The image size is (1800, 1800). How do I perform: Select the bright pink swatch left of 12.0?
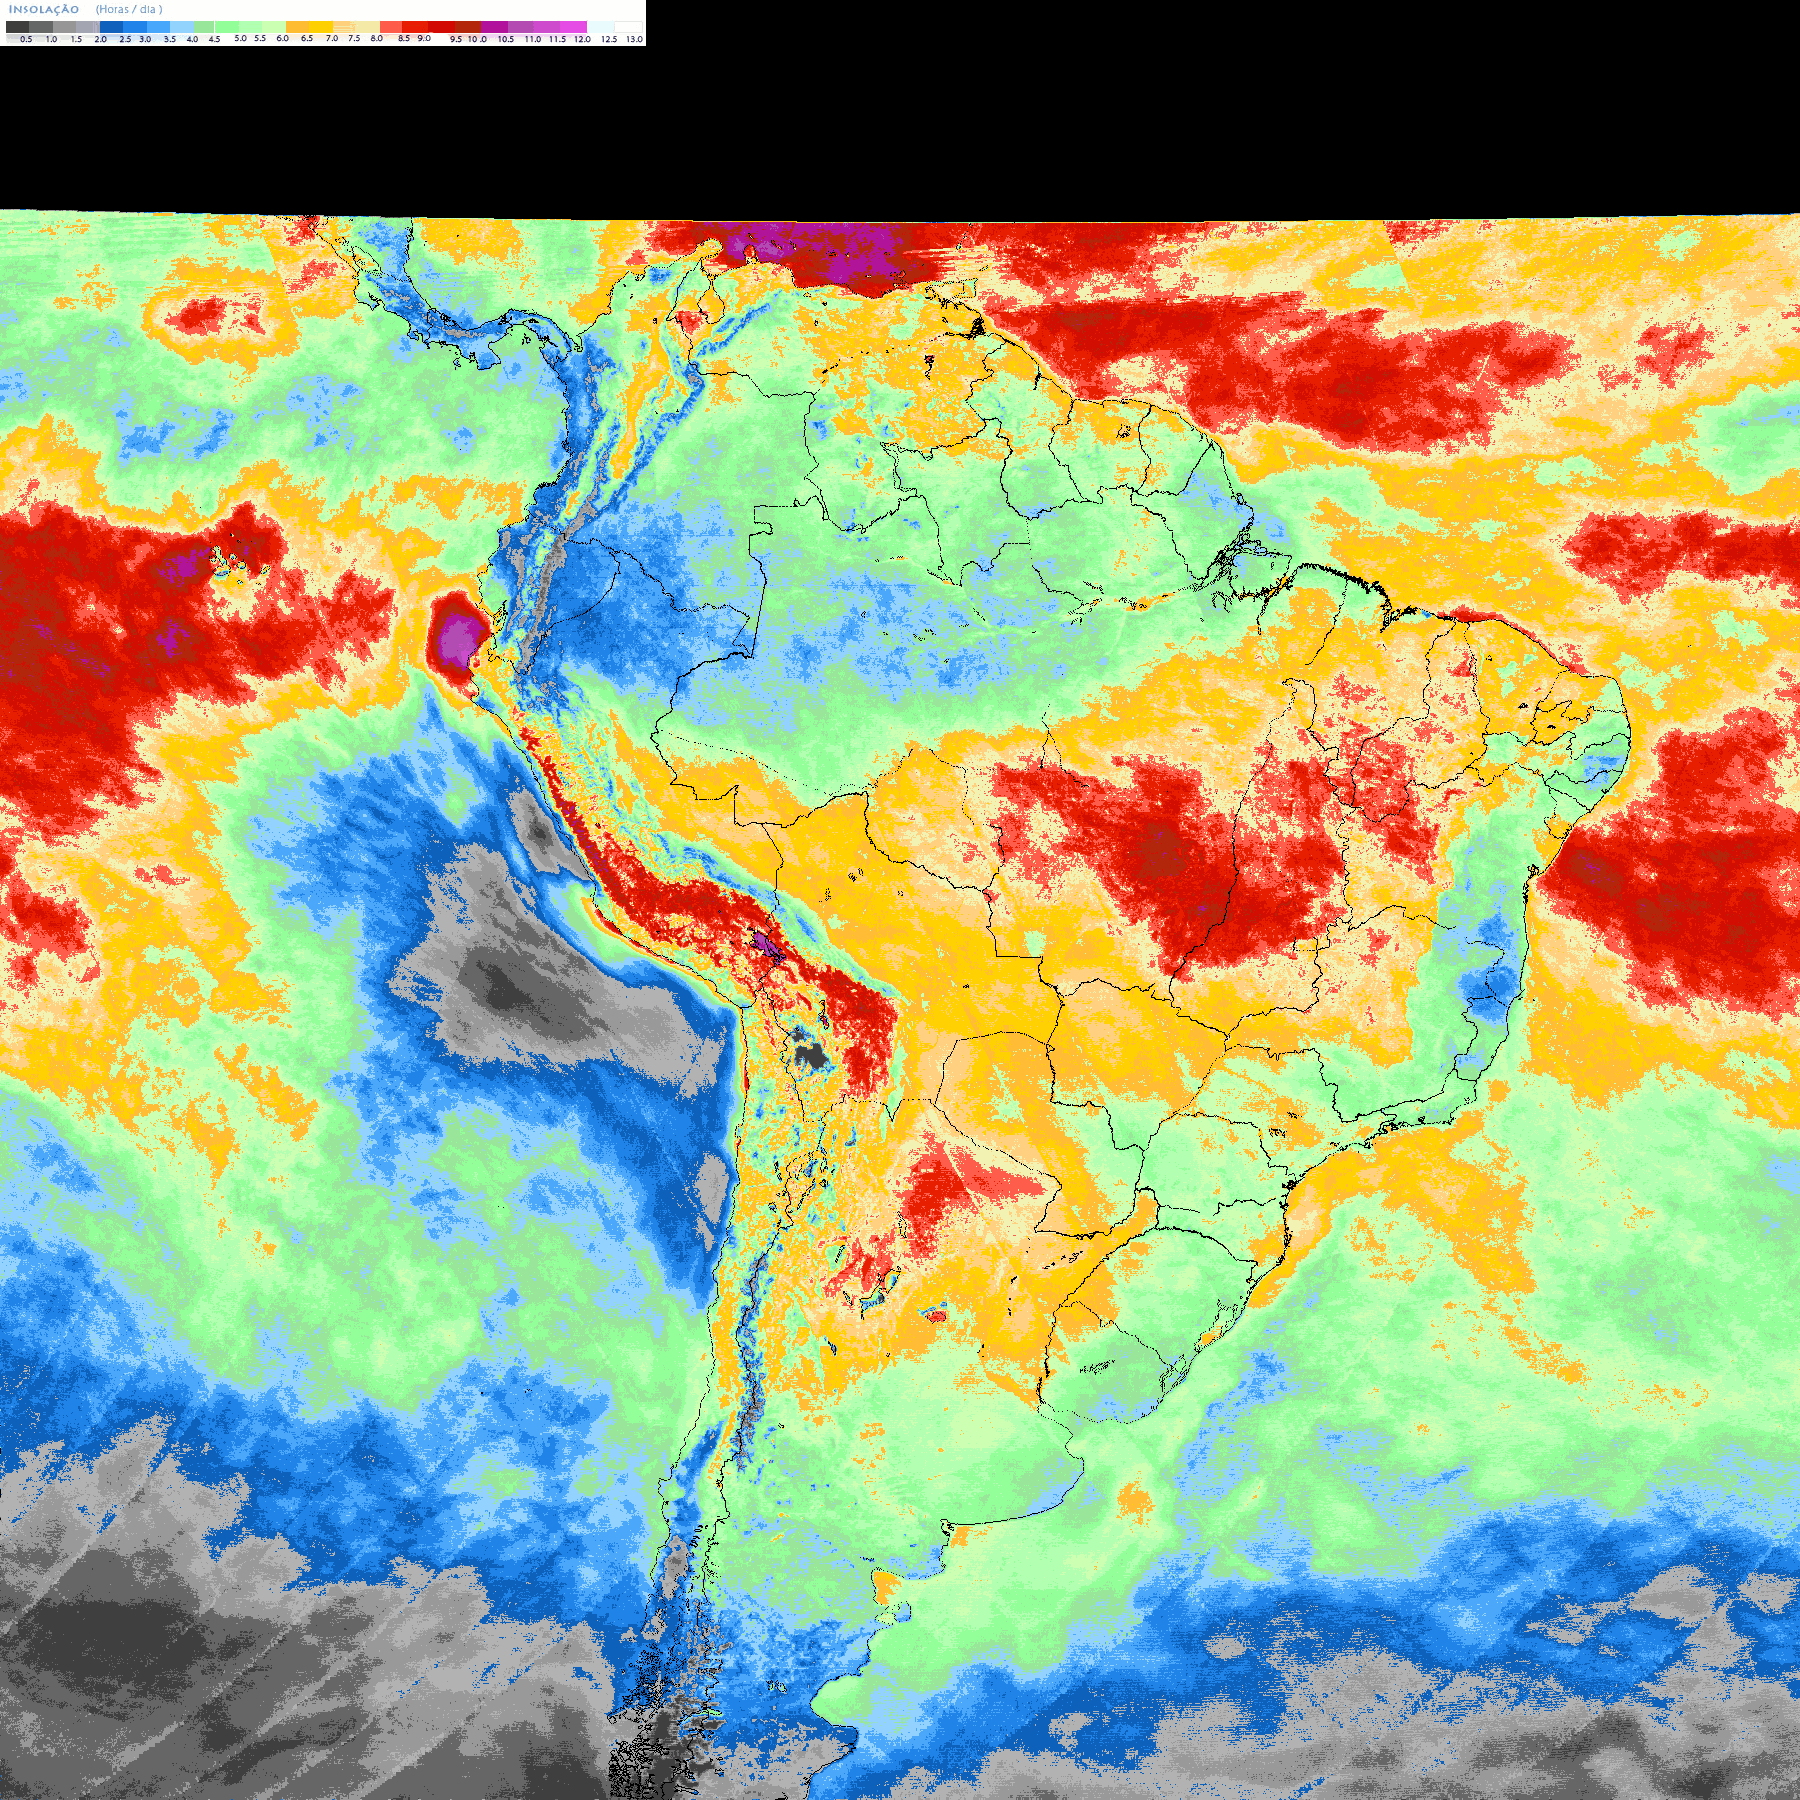click(x=573, y=27)
